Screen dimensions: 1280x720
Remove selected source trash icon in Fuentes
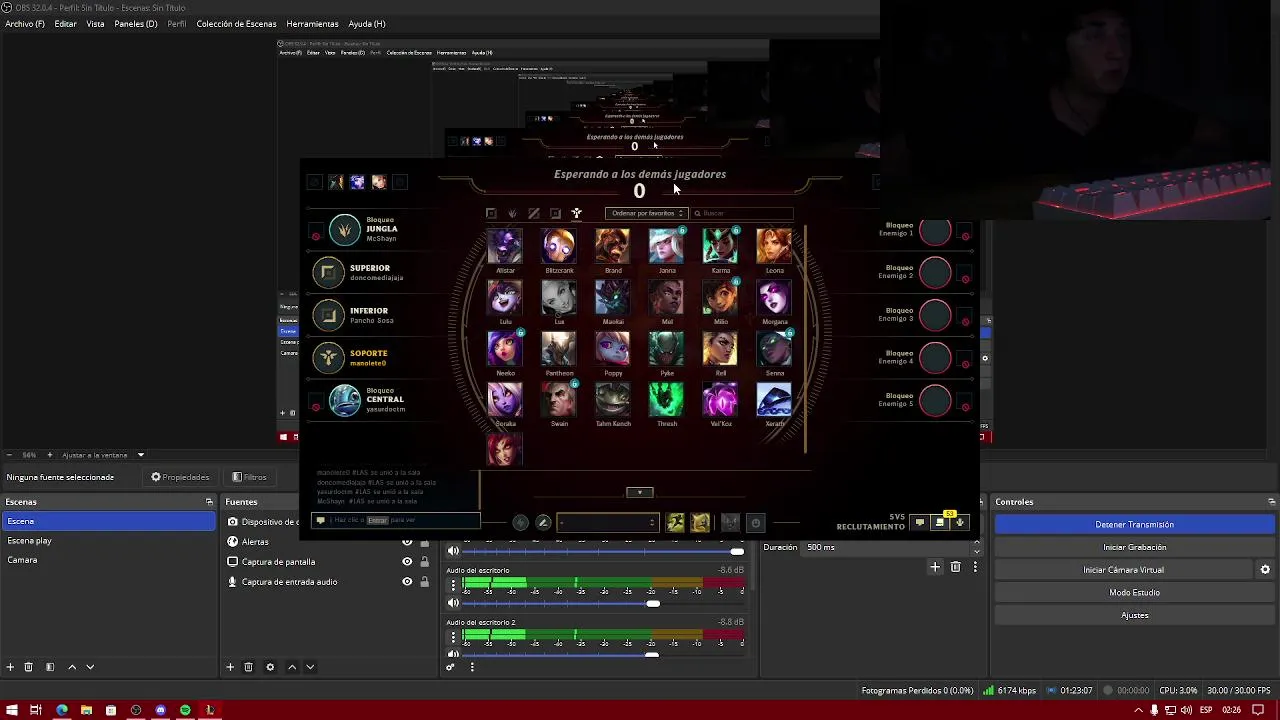(248, 667)
